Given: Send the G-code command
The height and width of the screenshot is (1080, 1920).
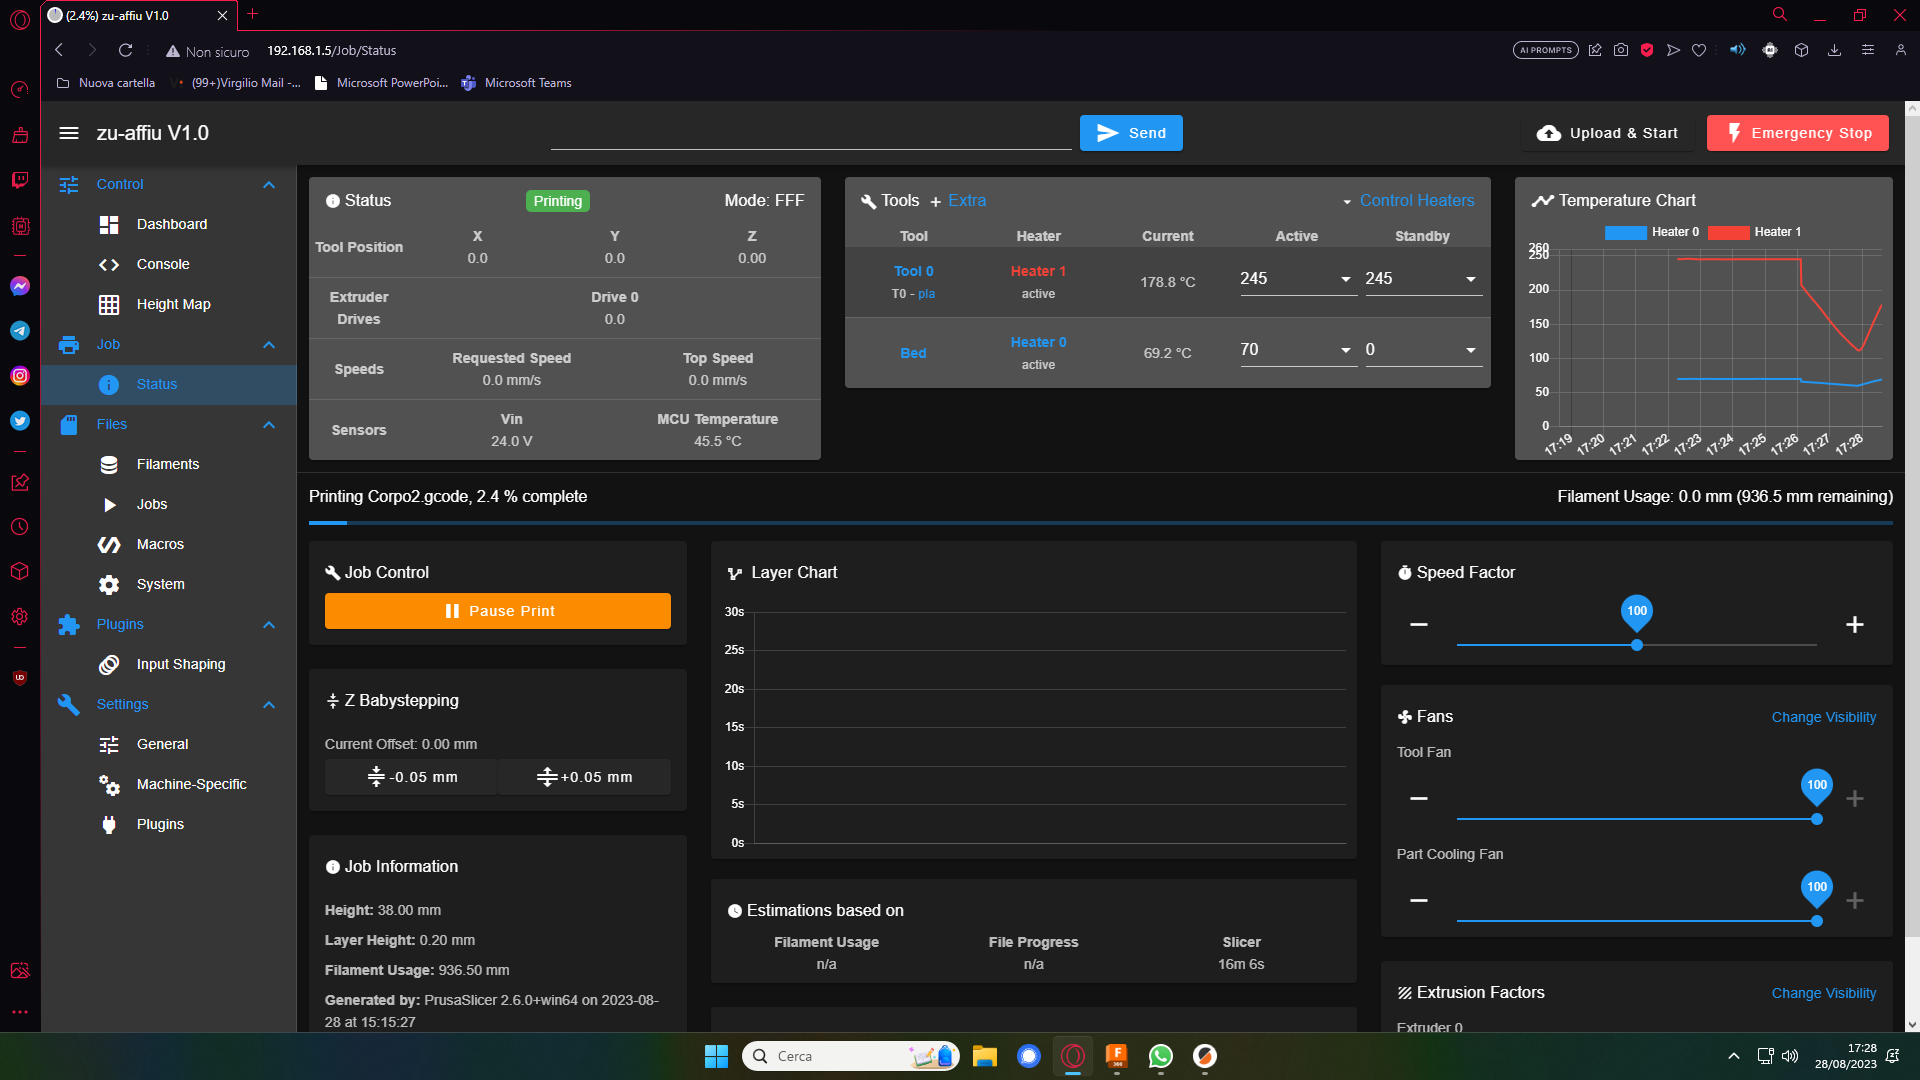Looking at the screenshot, I should click(1131, 133).
